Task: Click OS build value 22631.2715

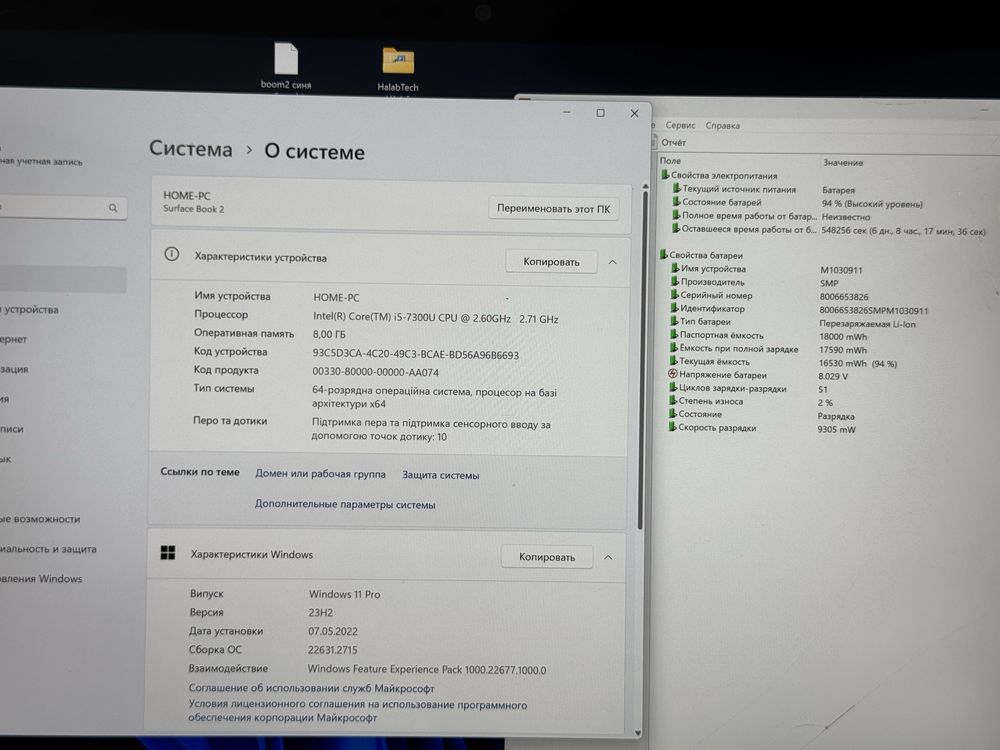Action: [333, 650]
